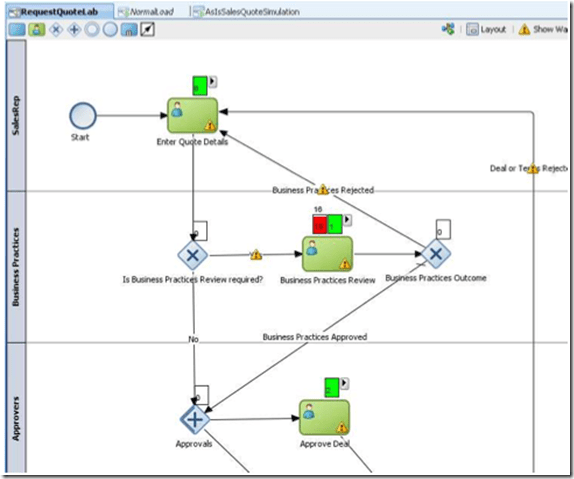Image resolution: width=574 pixels, height=479 pixels.
Task: Expand arrow above Business Practices Review
Action: click(347, 220)
